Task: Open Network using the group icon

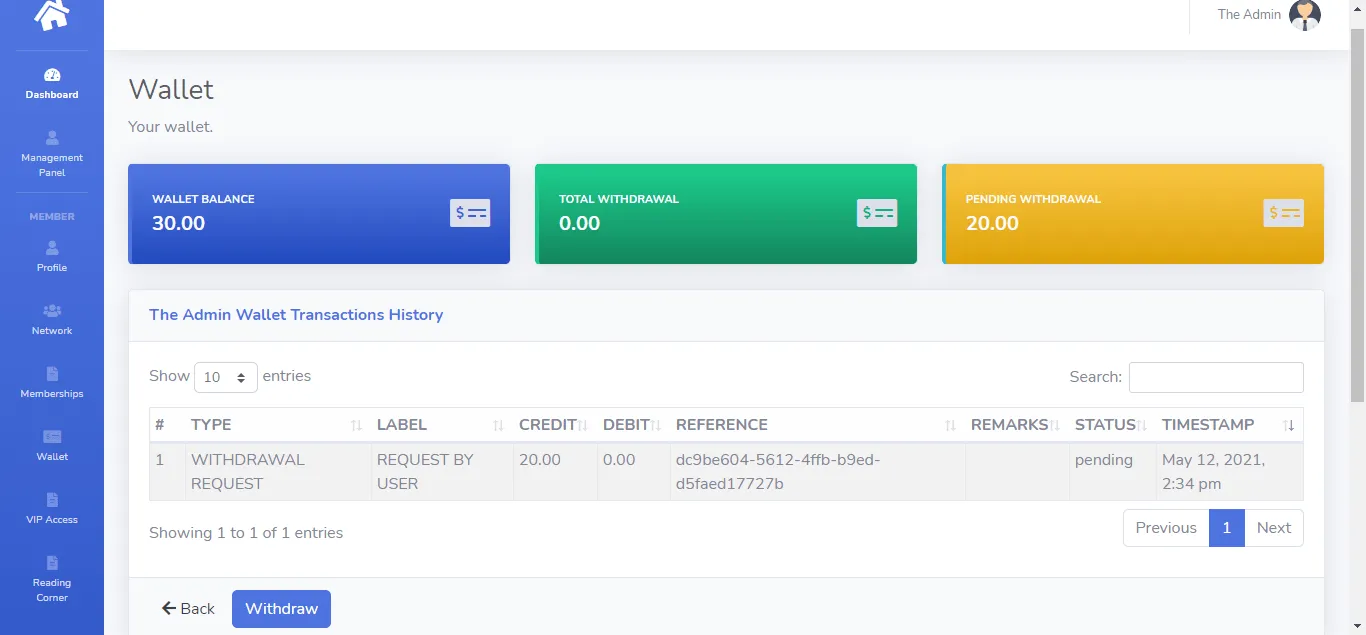Action: pyautogui.click(x=51, y=311)
